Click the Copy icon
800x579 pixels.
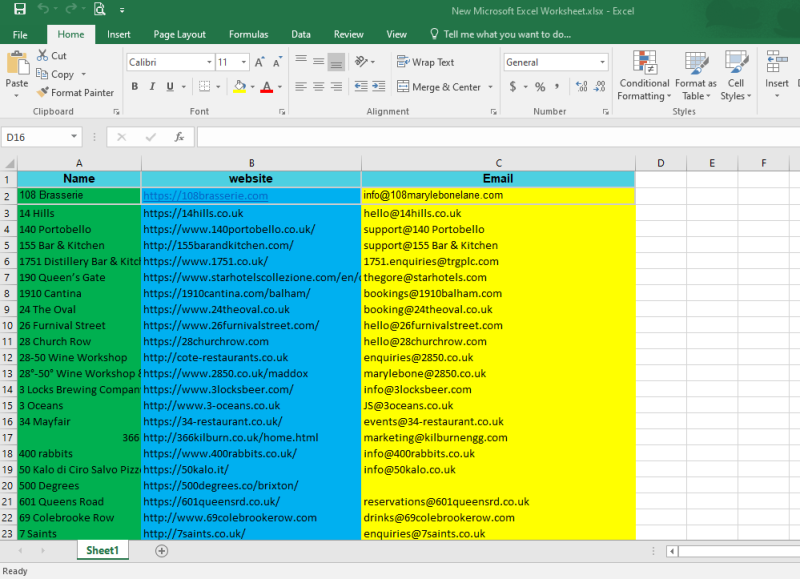[x=42, y=74]
